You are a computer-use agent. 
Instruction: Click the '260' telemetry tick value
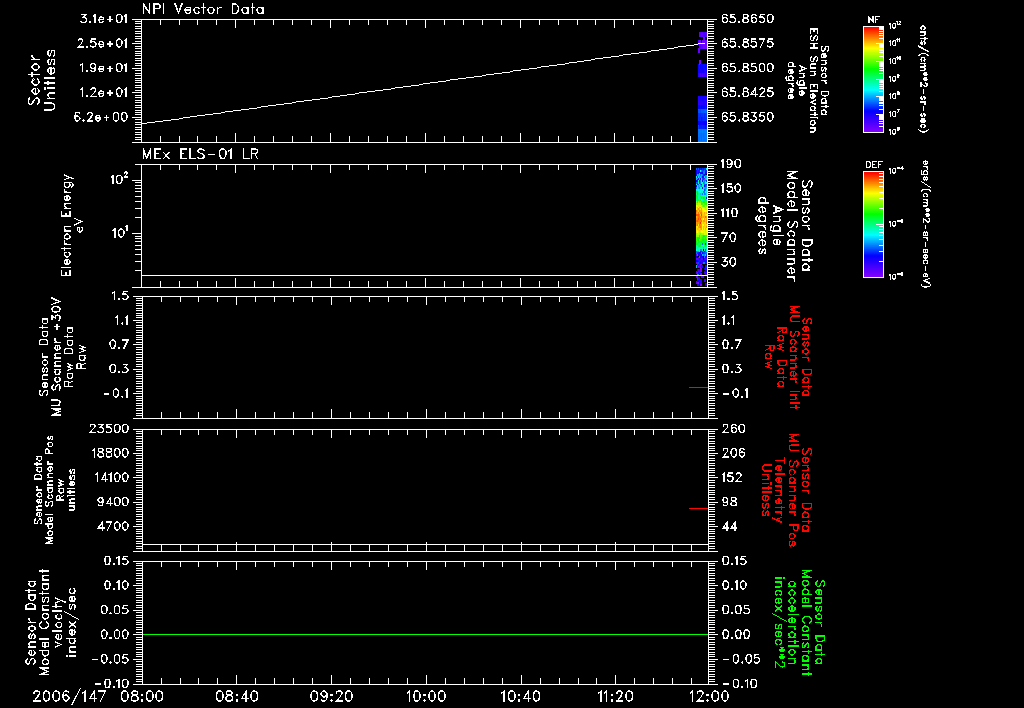pos(734,428)
